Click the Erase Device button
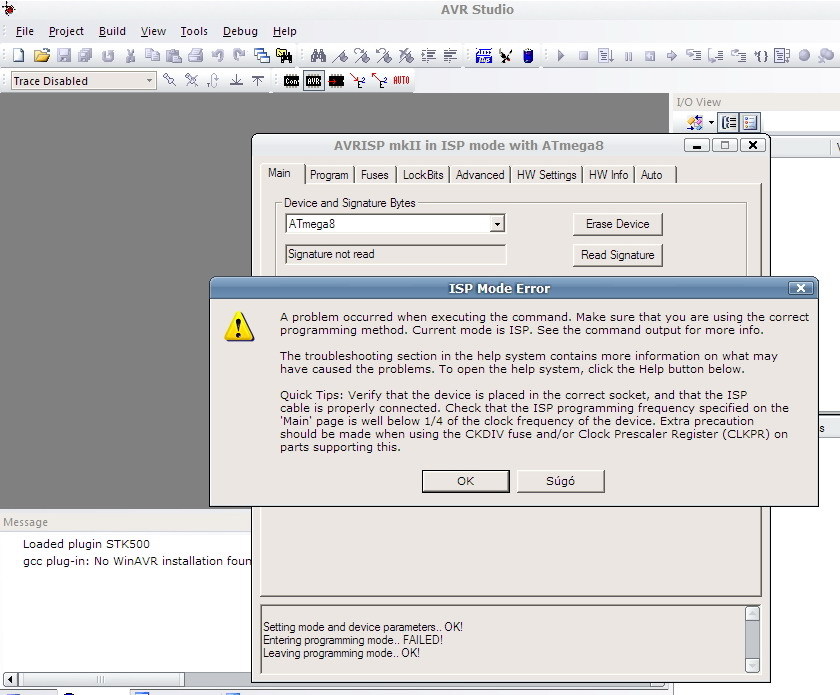 [618, 224]
